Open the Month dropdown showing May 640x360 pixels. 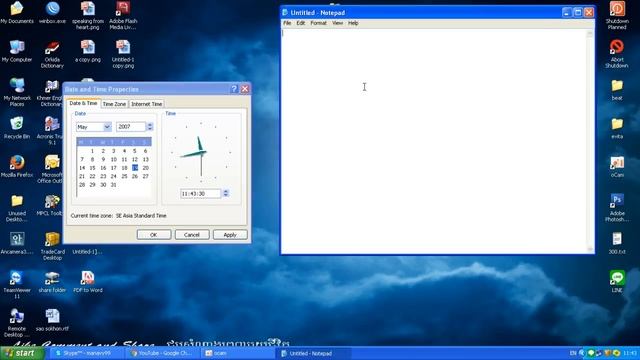point(93,127)
